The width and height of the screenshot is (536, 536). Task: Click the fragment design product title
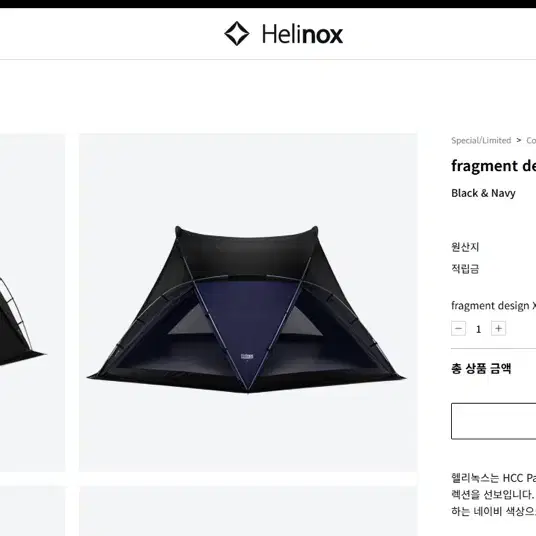pos(494,166)
